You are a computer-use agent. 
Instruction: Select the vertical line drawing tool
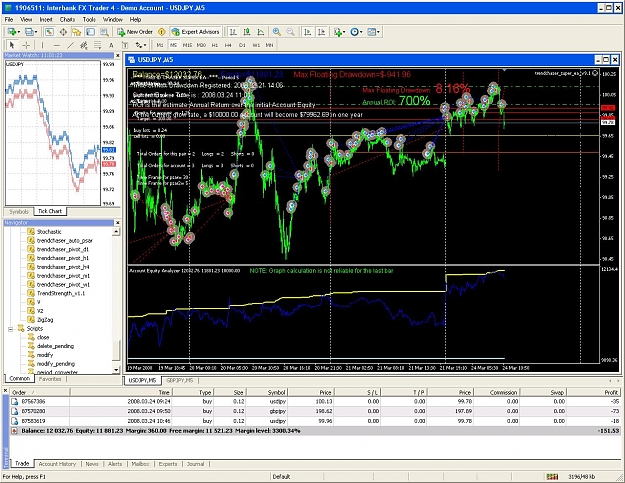(42, 45)
